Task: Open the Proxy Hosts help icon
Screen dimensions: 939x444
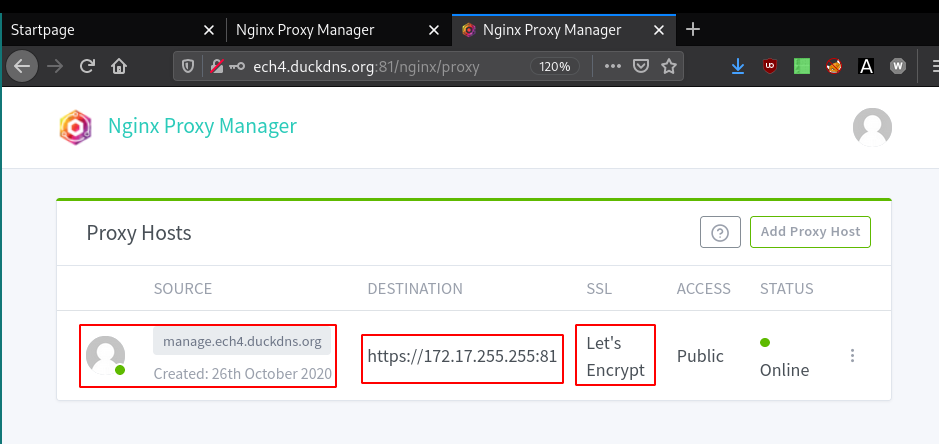Action: point(719,232)
